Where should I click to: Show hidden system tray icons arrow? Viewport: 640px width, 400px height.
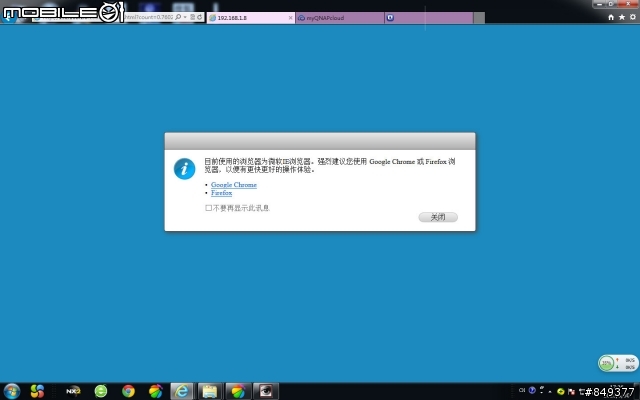click(x=550, y=391)
